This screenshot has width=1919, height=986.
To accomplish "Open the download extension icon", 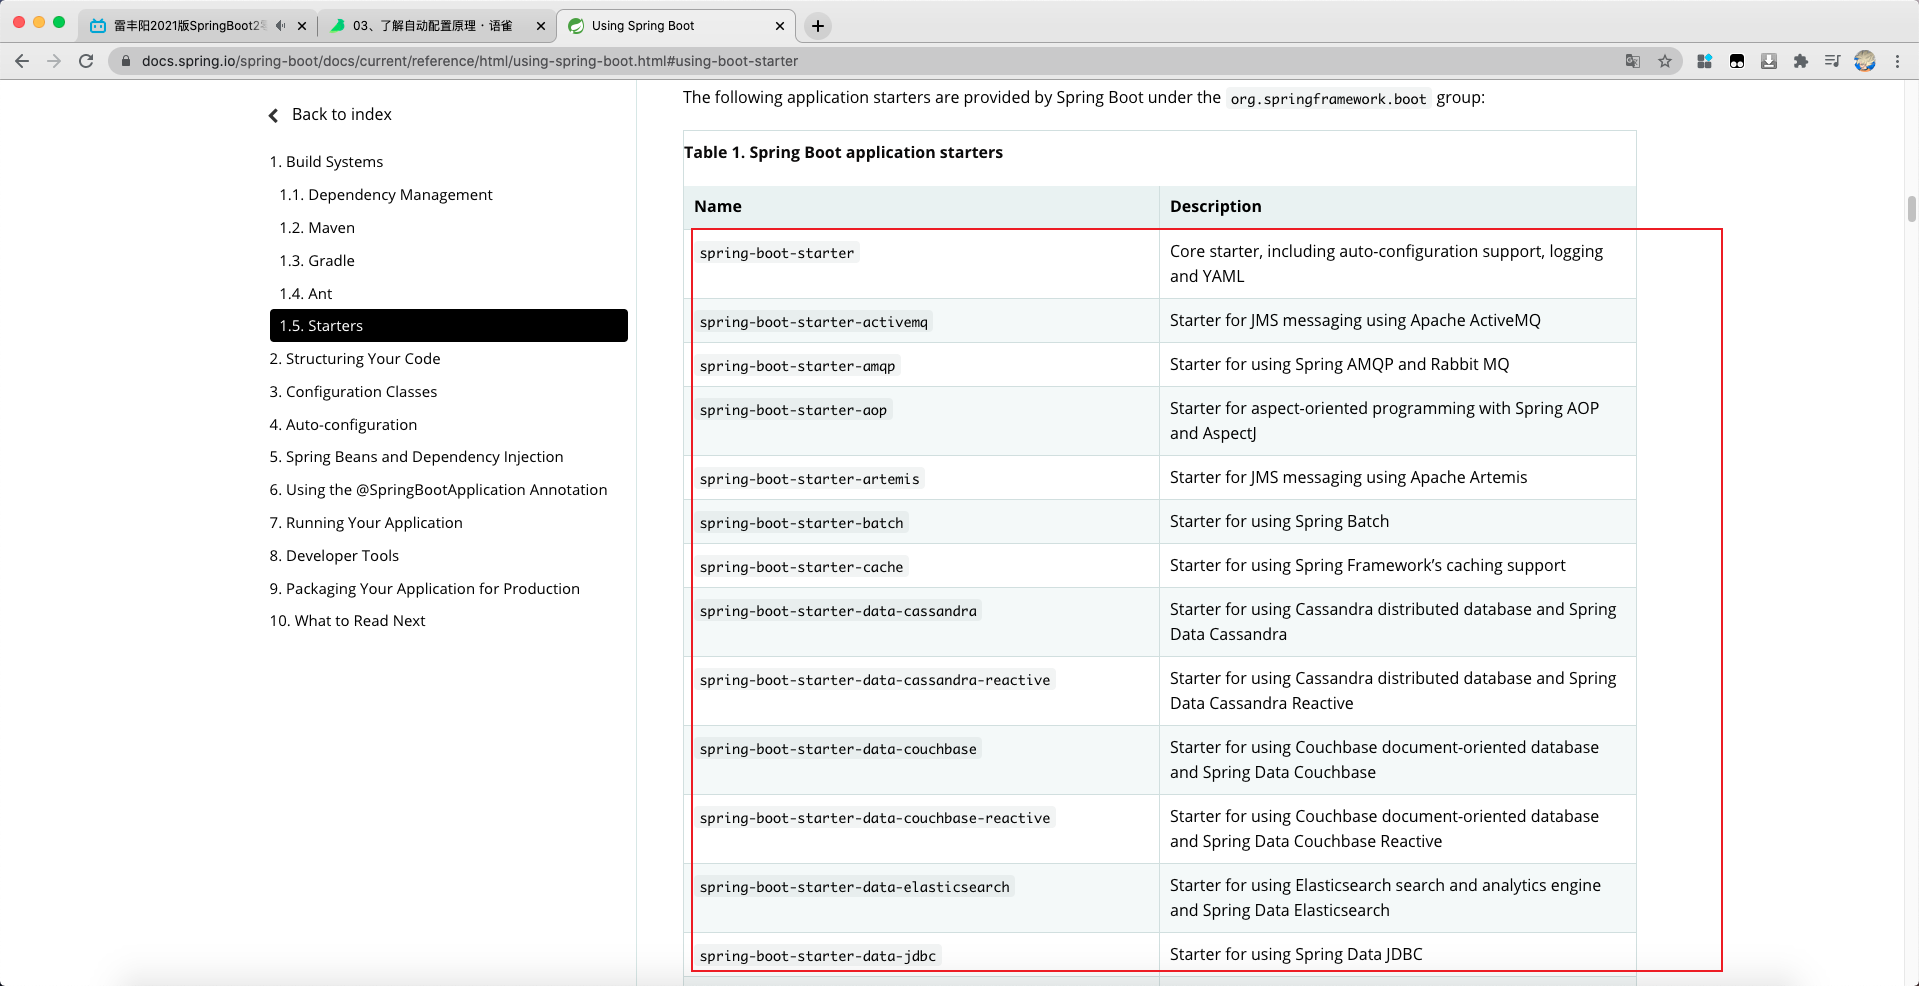I will click(x=1769, y=61).
